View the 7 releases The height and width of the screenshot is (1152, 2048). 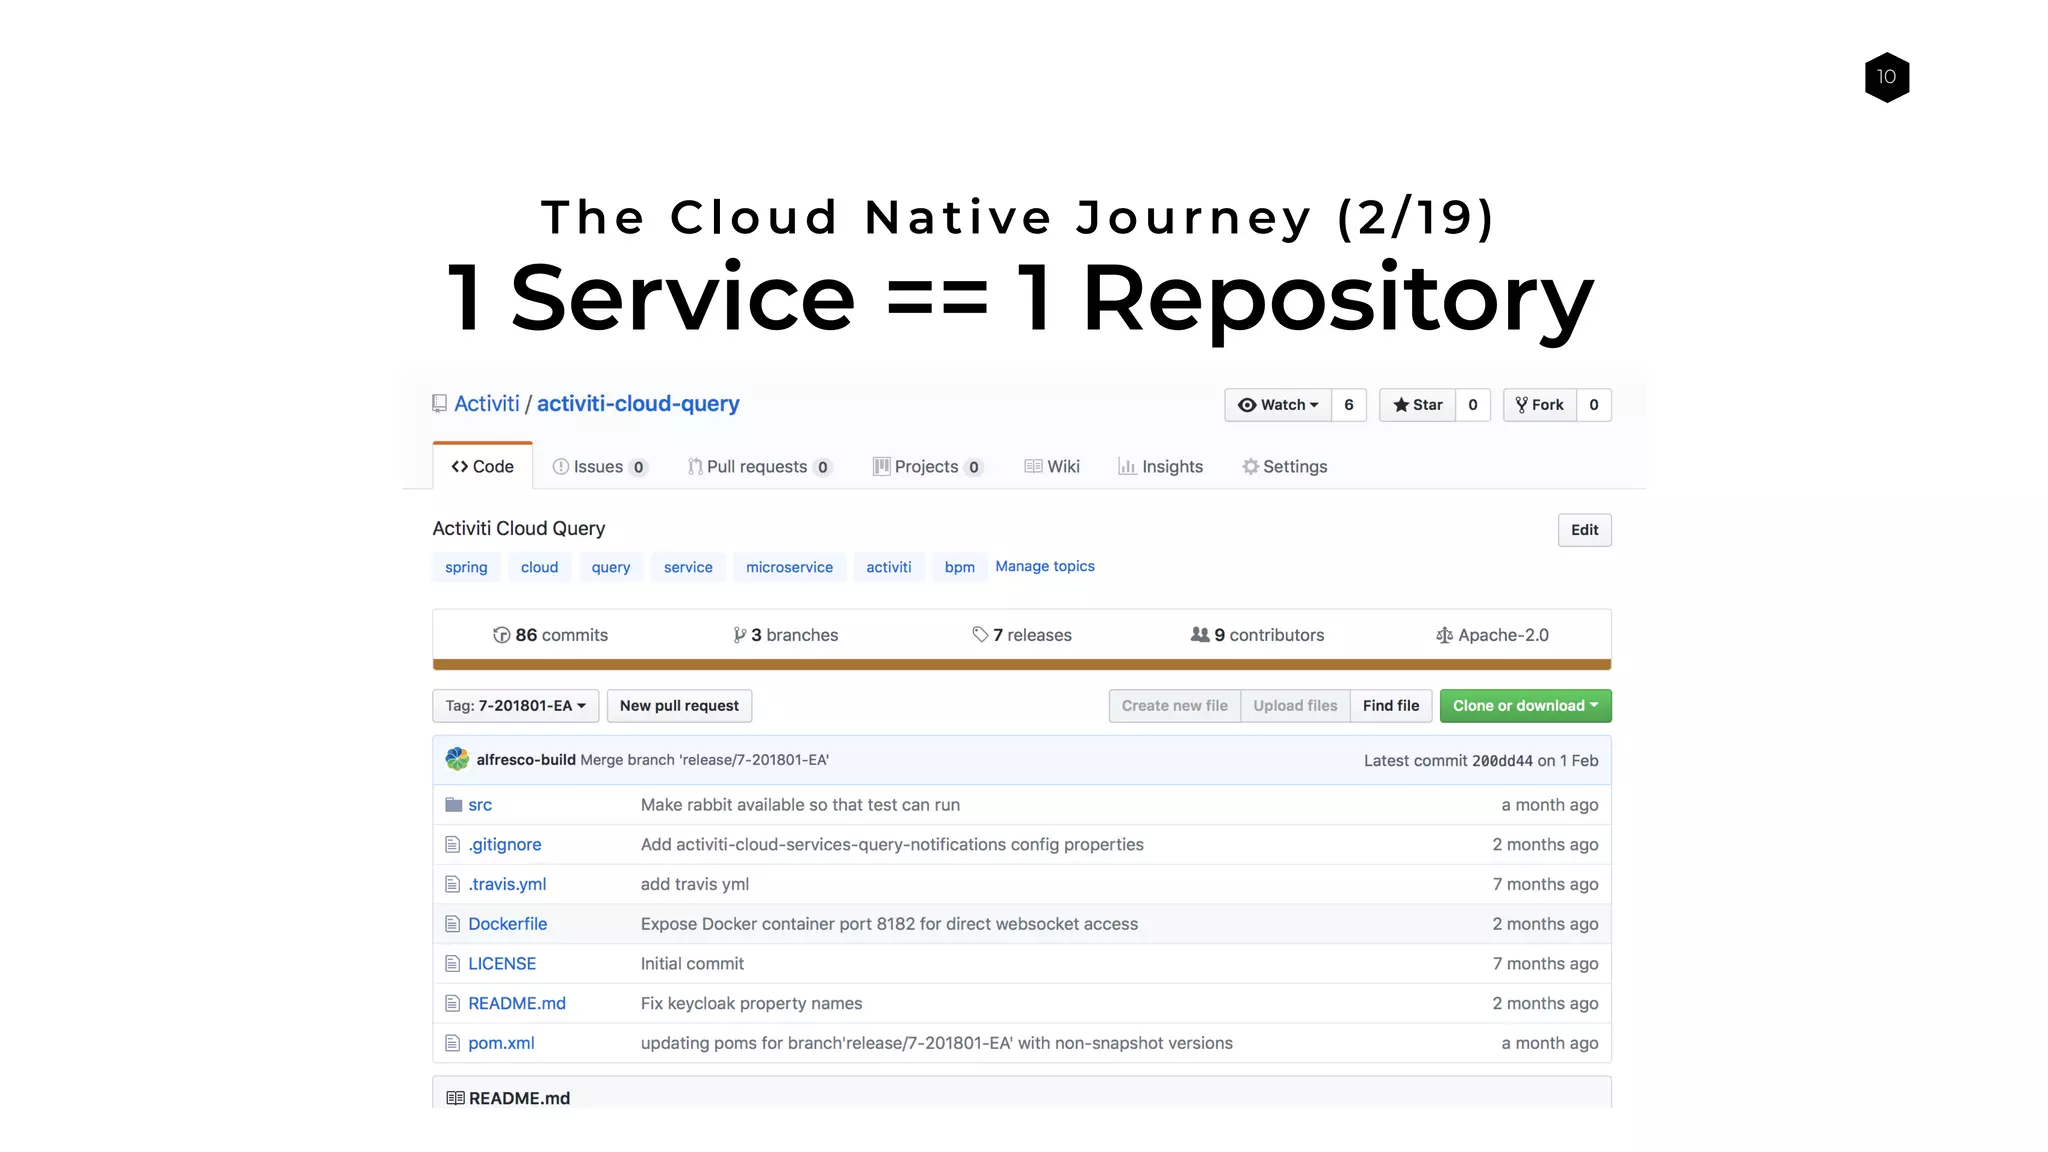[x=1022, y=635]
